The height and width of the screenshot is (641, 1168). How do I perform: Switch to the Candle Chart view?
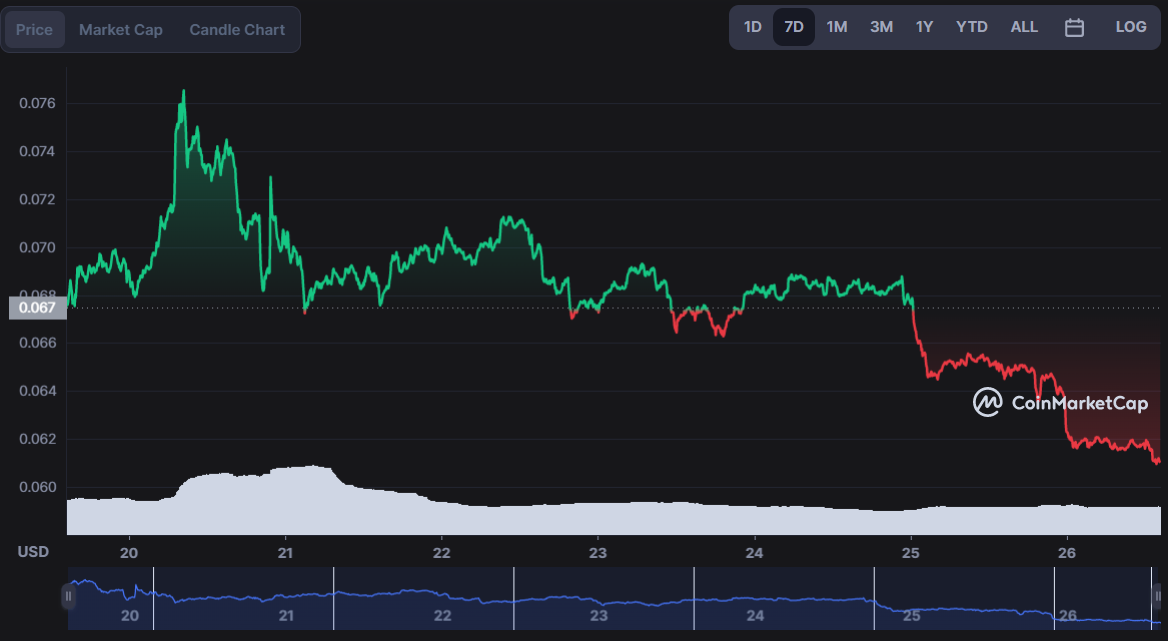237,30
